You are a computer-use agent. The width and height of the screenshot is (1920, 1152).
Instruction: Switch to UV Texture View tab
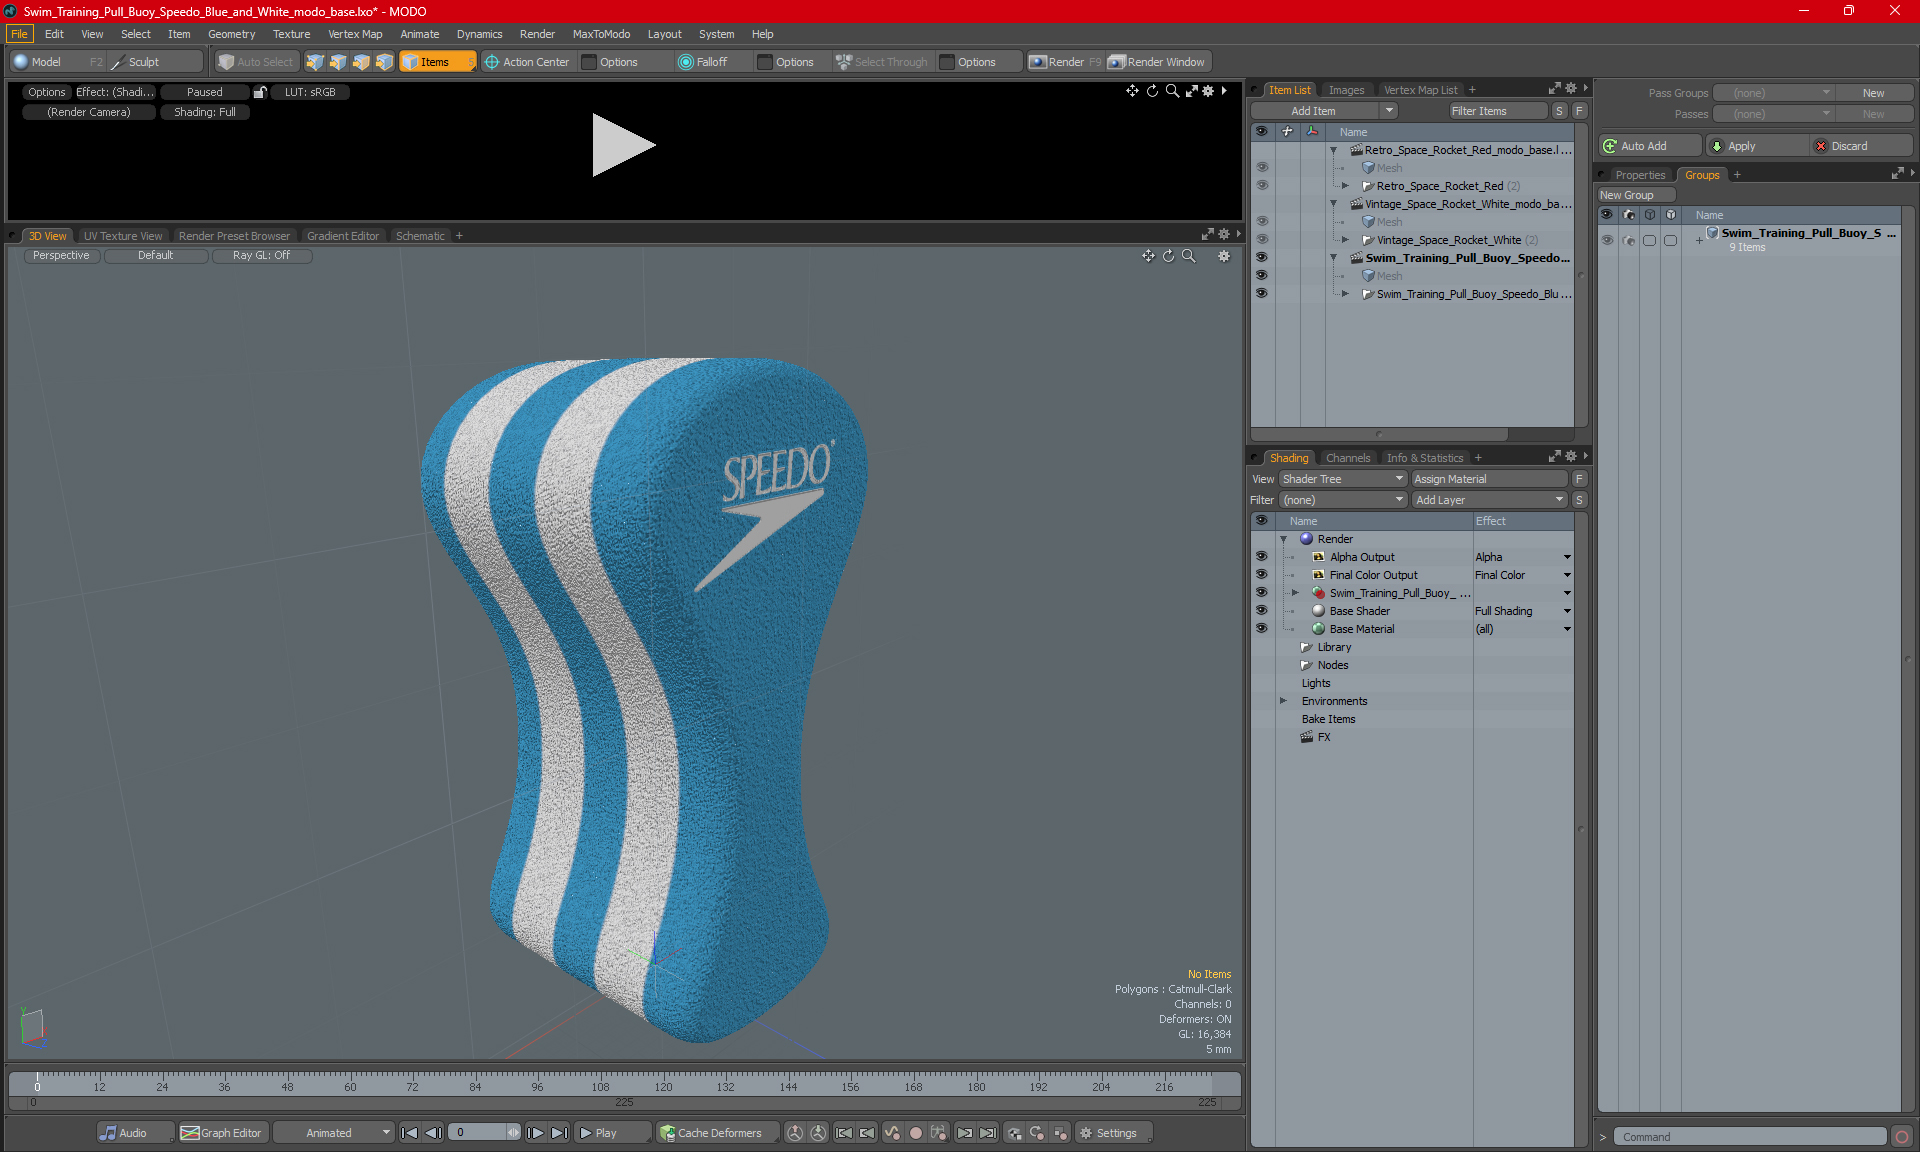point(123,236)
